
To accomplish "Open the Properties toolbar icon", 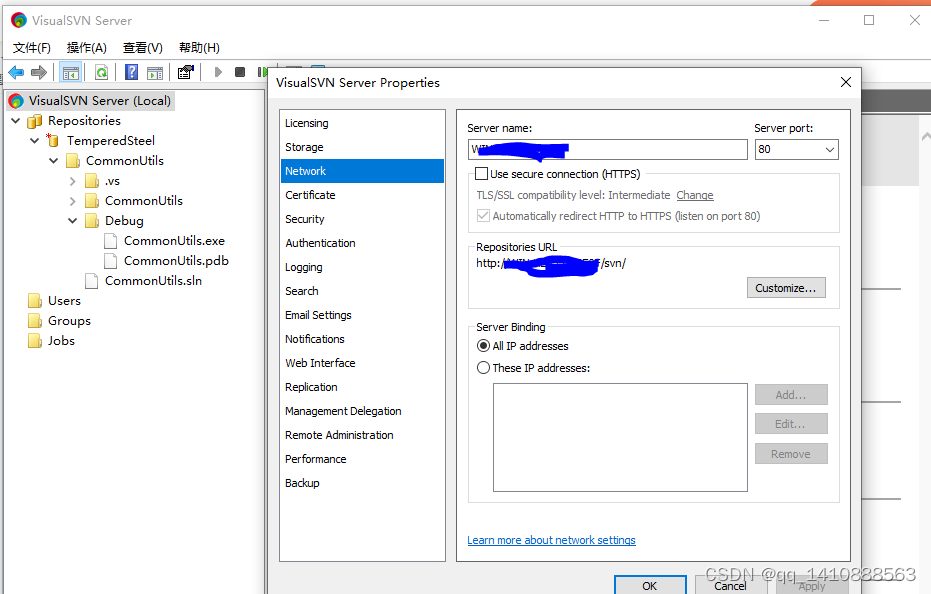I will [x=185, y=72].
